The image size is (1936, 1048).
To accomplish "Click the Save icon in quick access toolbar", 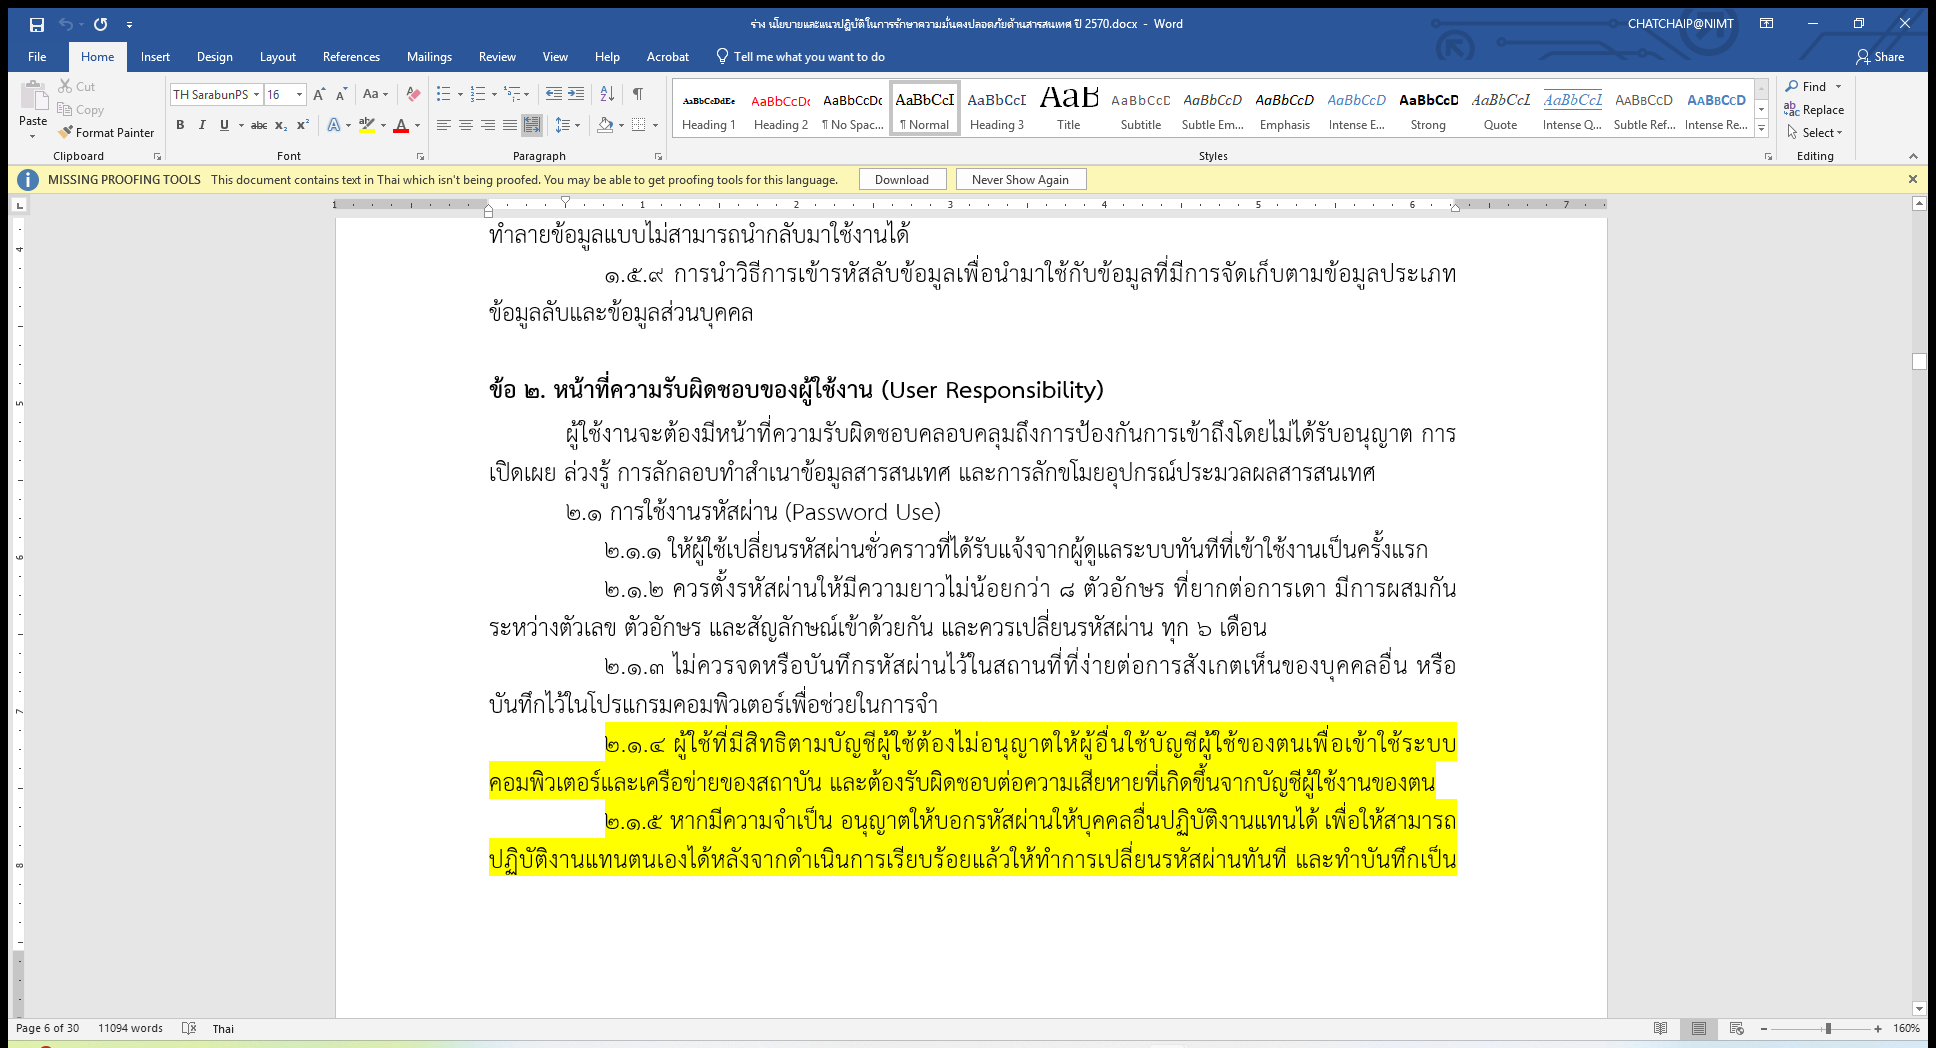I will coord(37,24).
